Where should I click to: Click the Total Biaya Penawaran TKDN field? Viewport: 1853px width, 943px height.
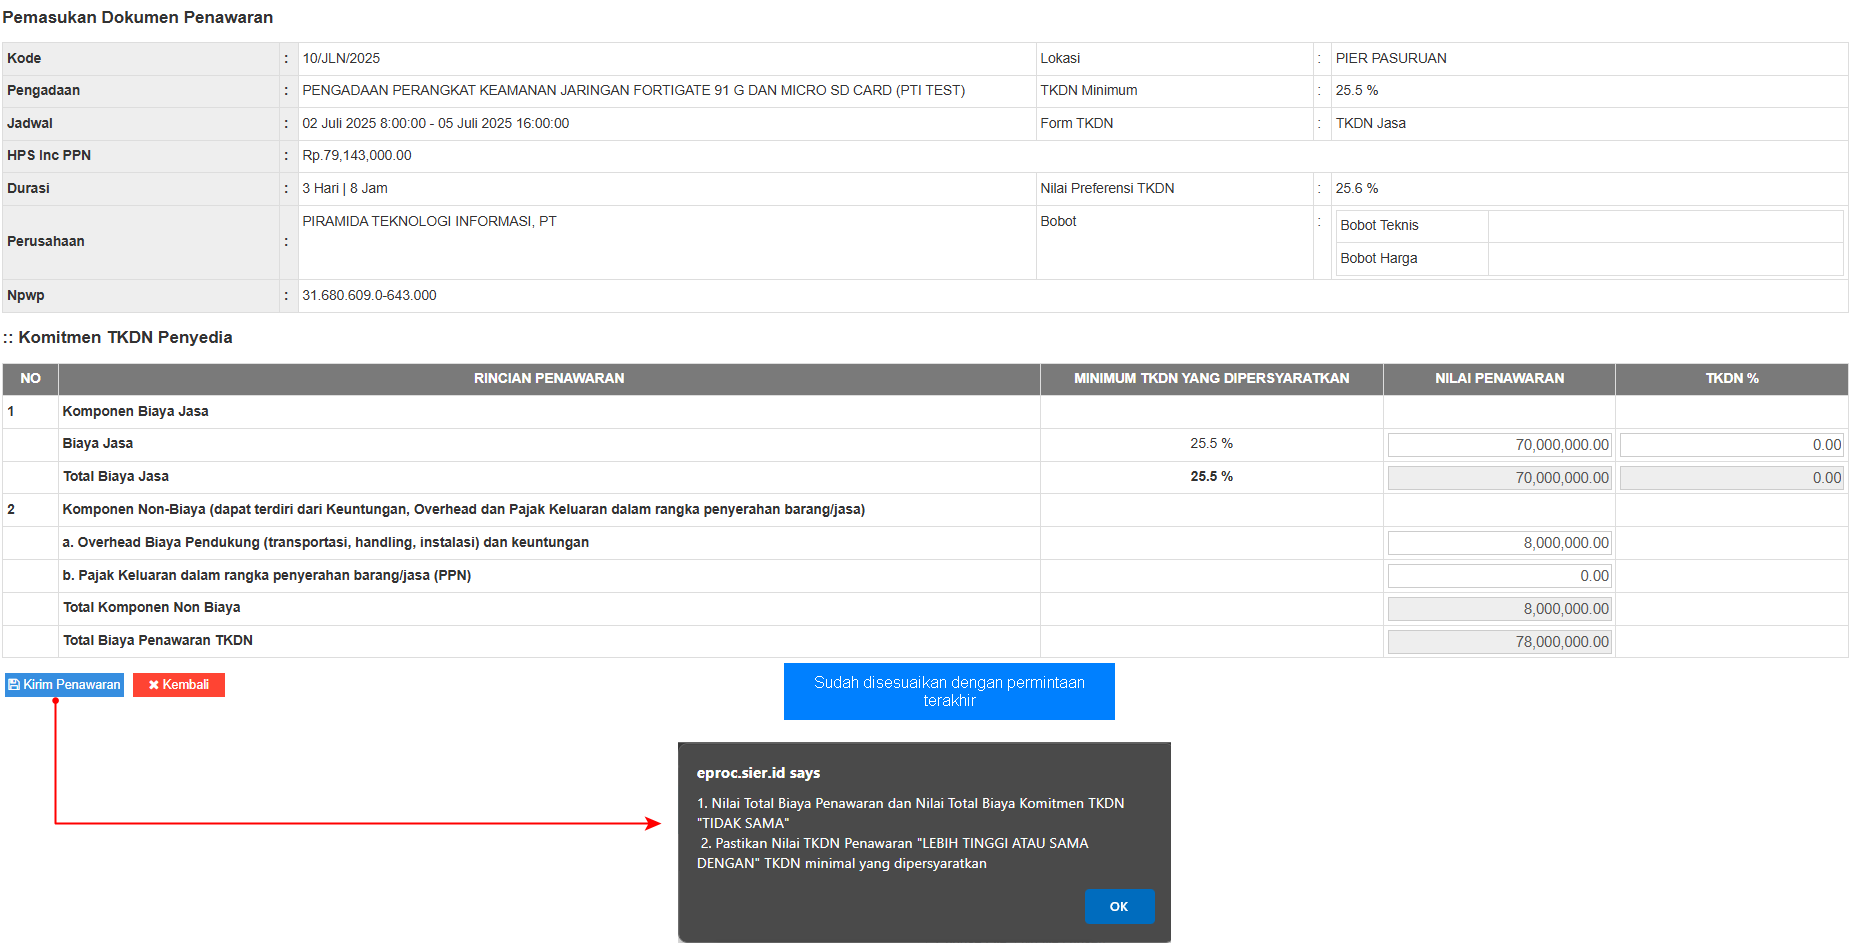[1498, 642]
